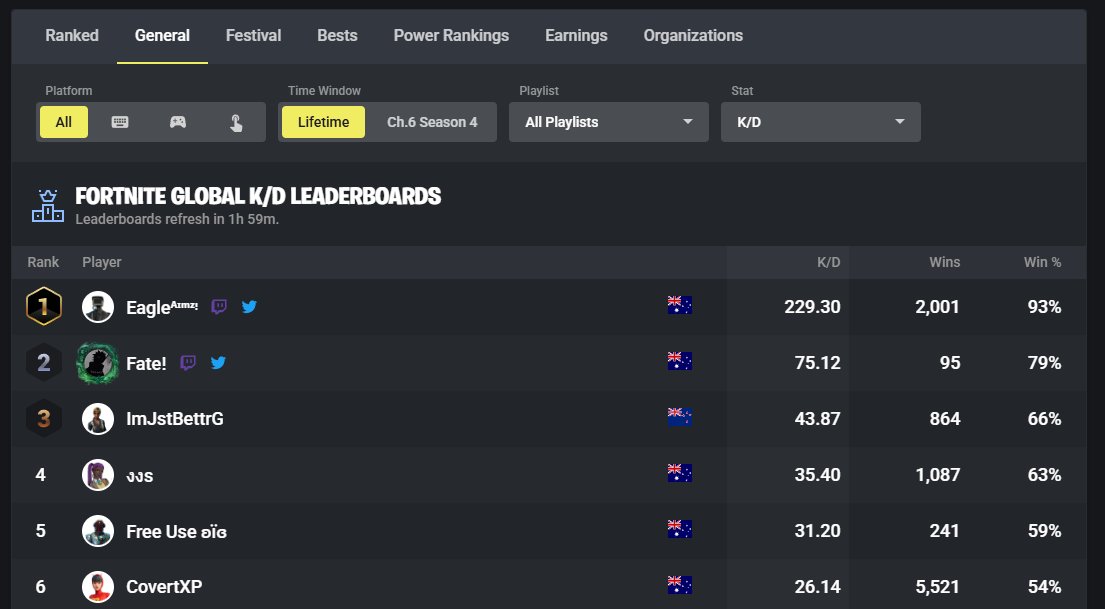
Task: Open Free Use player profile link
Action: (176, 531)
